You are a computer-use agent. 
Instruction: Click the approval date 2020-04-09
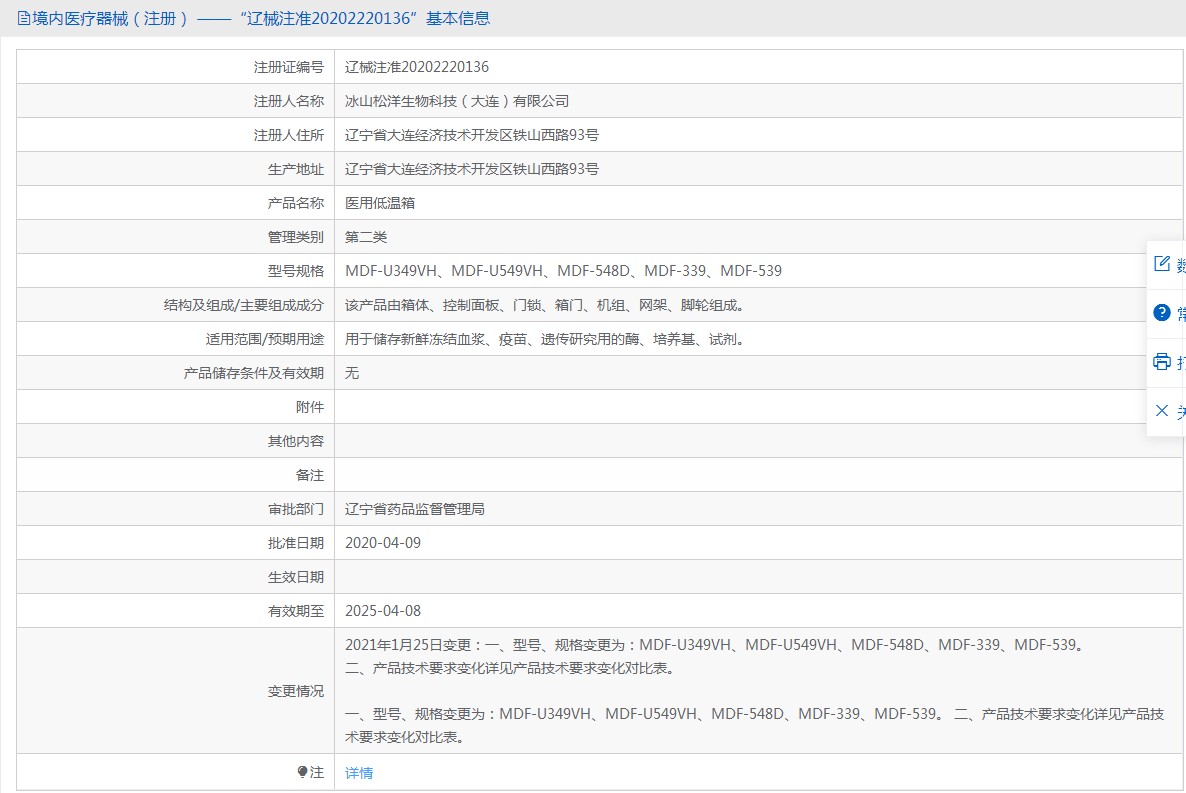tap(383, 543)
